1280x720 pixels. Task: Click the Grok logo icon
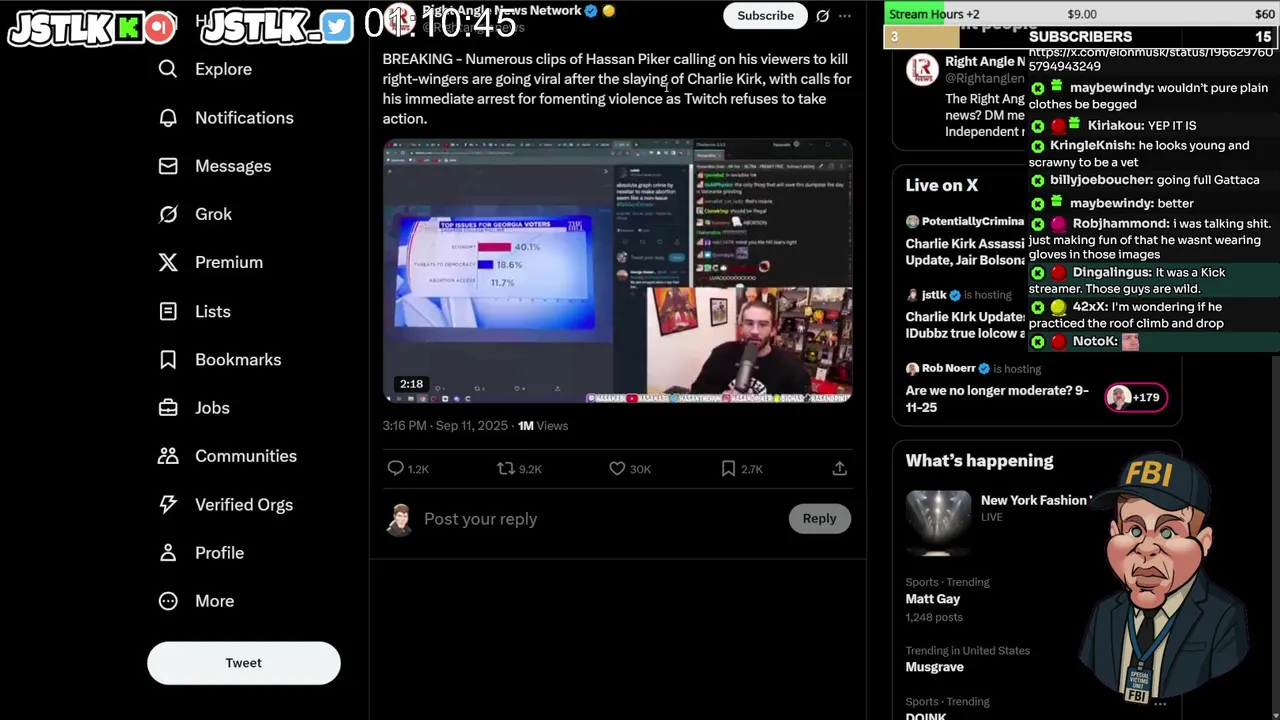(x=168, y=214)
